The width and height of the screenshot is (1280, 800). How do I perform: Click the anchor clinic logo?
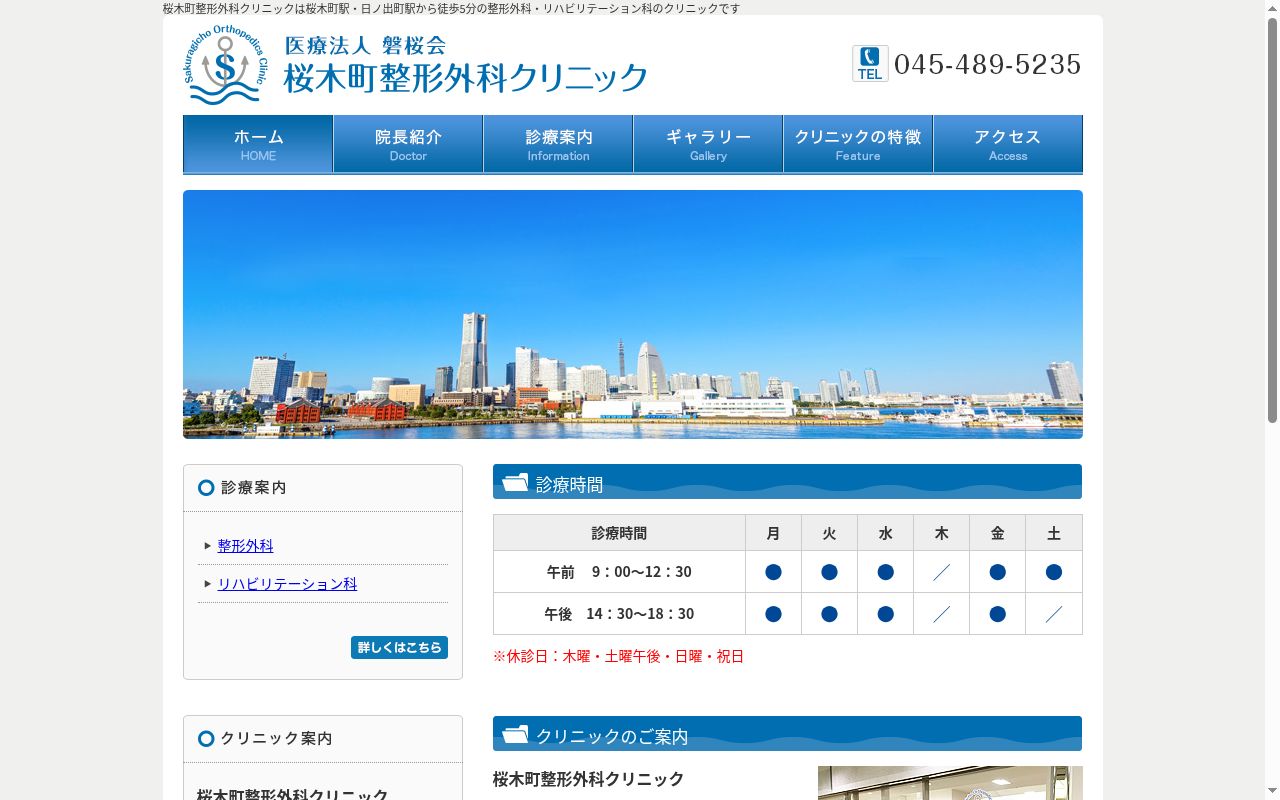tap(225, 65)
